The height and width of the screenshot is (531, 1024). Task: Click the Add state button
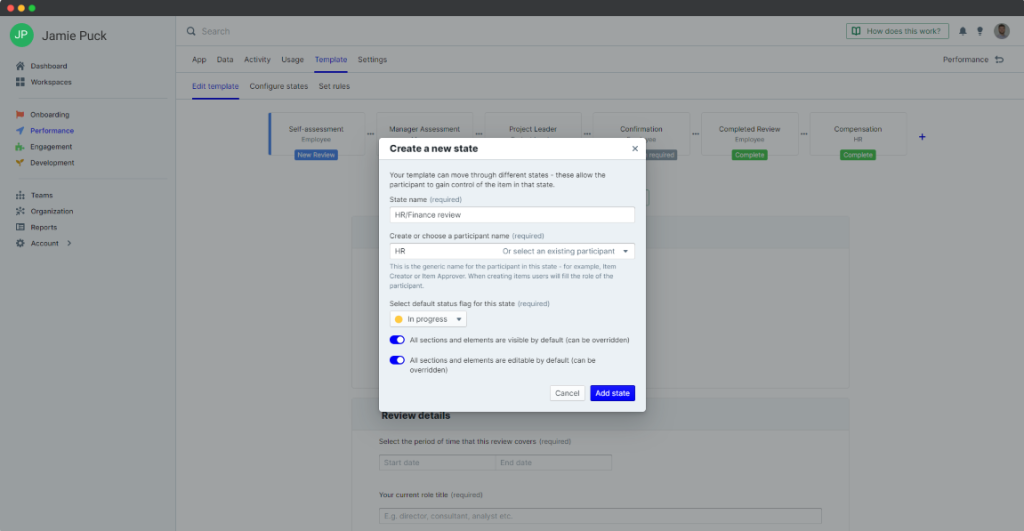click(613, 393)
